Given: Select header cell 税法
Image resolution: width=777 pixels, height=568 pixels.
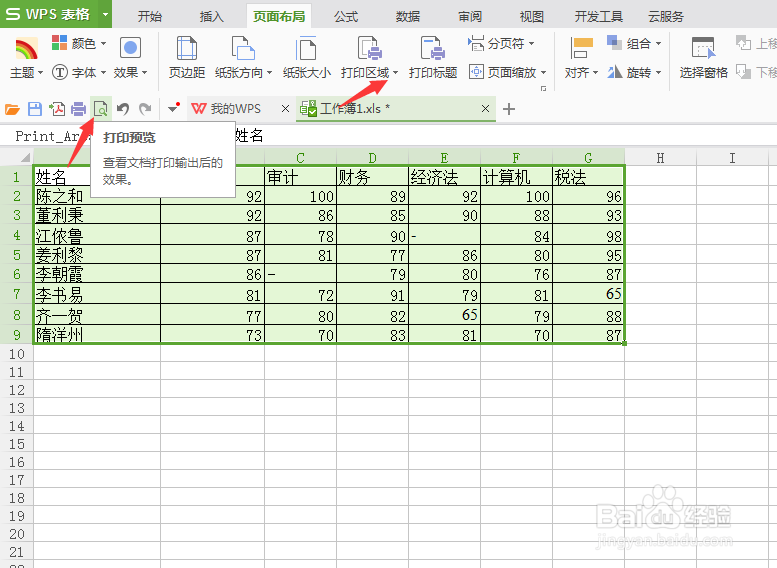Looking at the screenshot, I should point(588,177).
